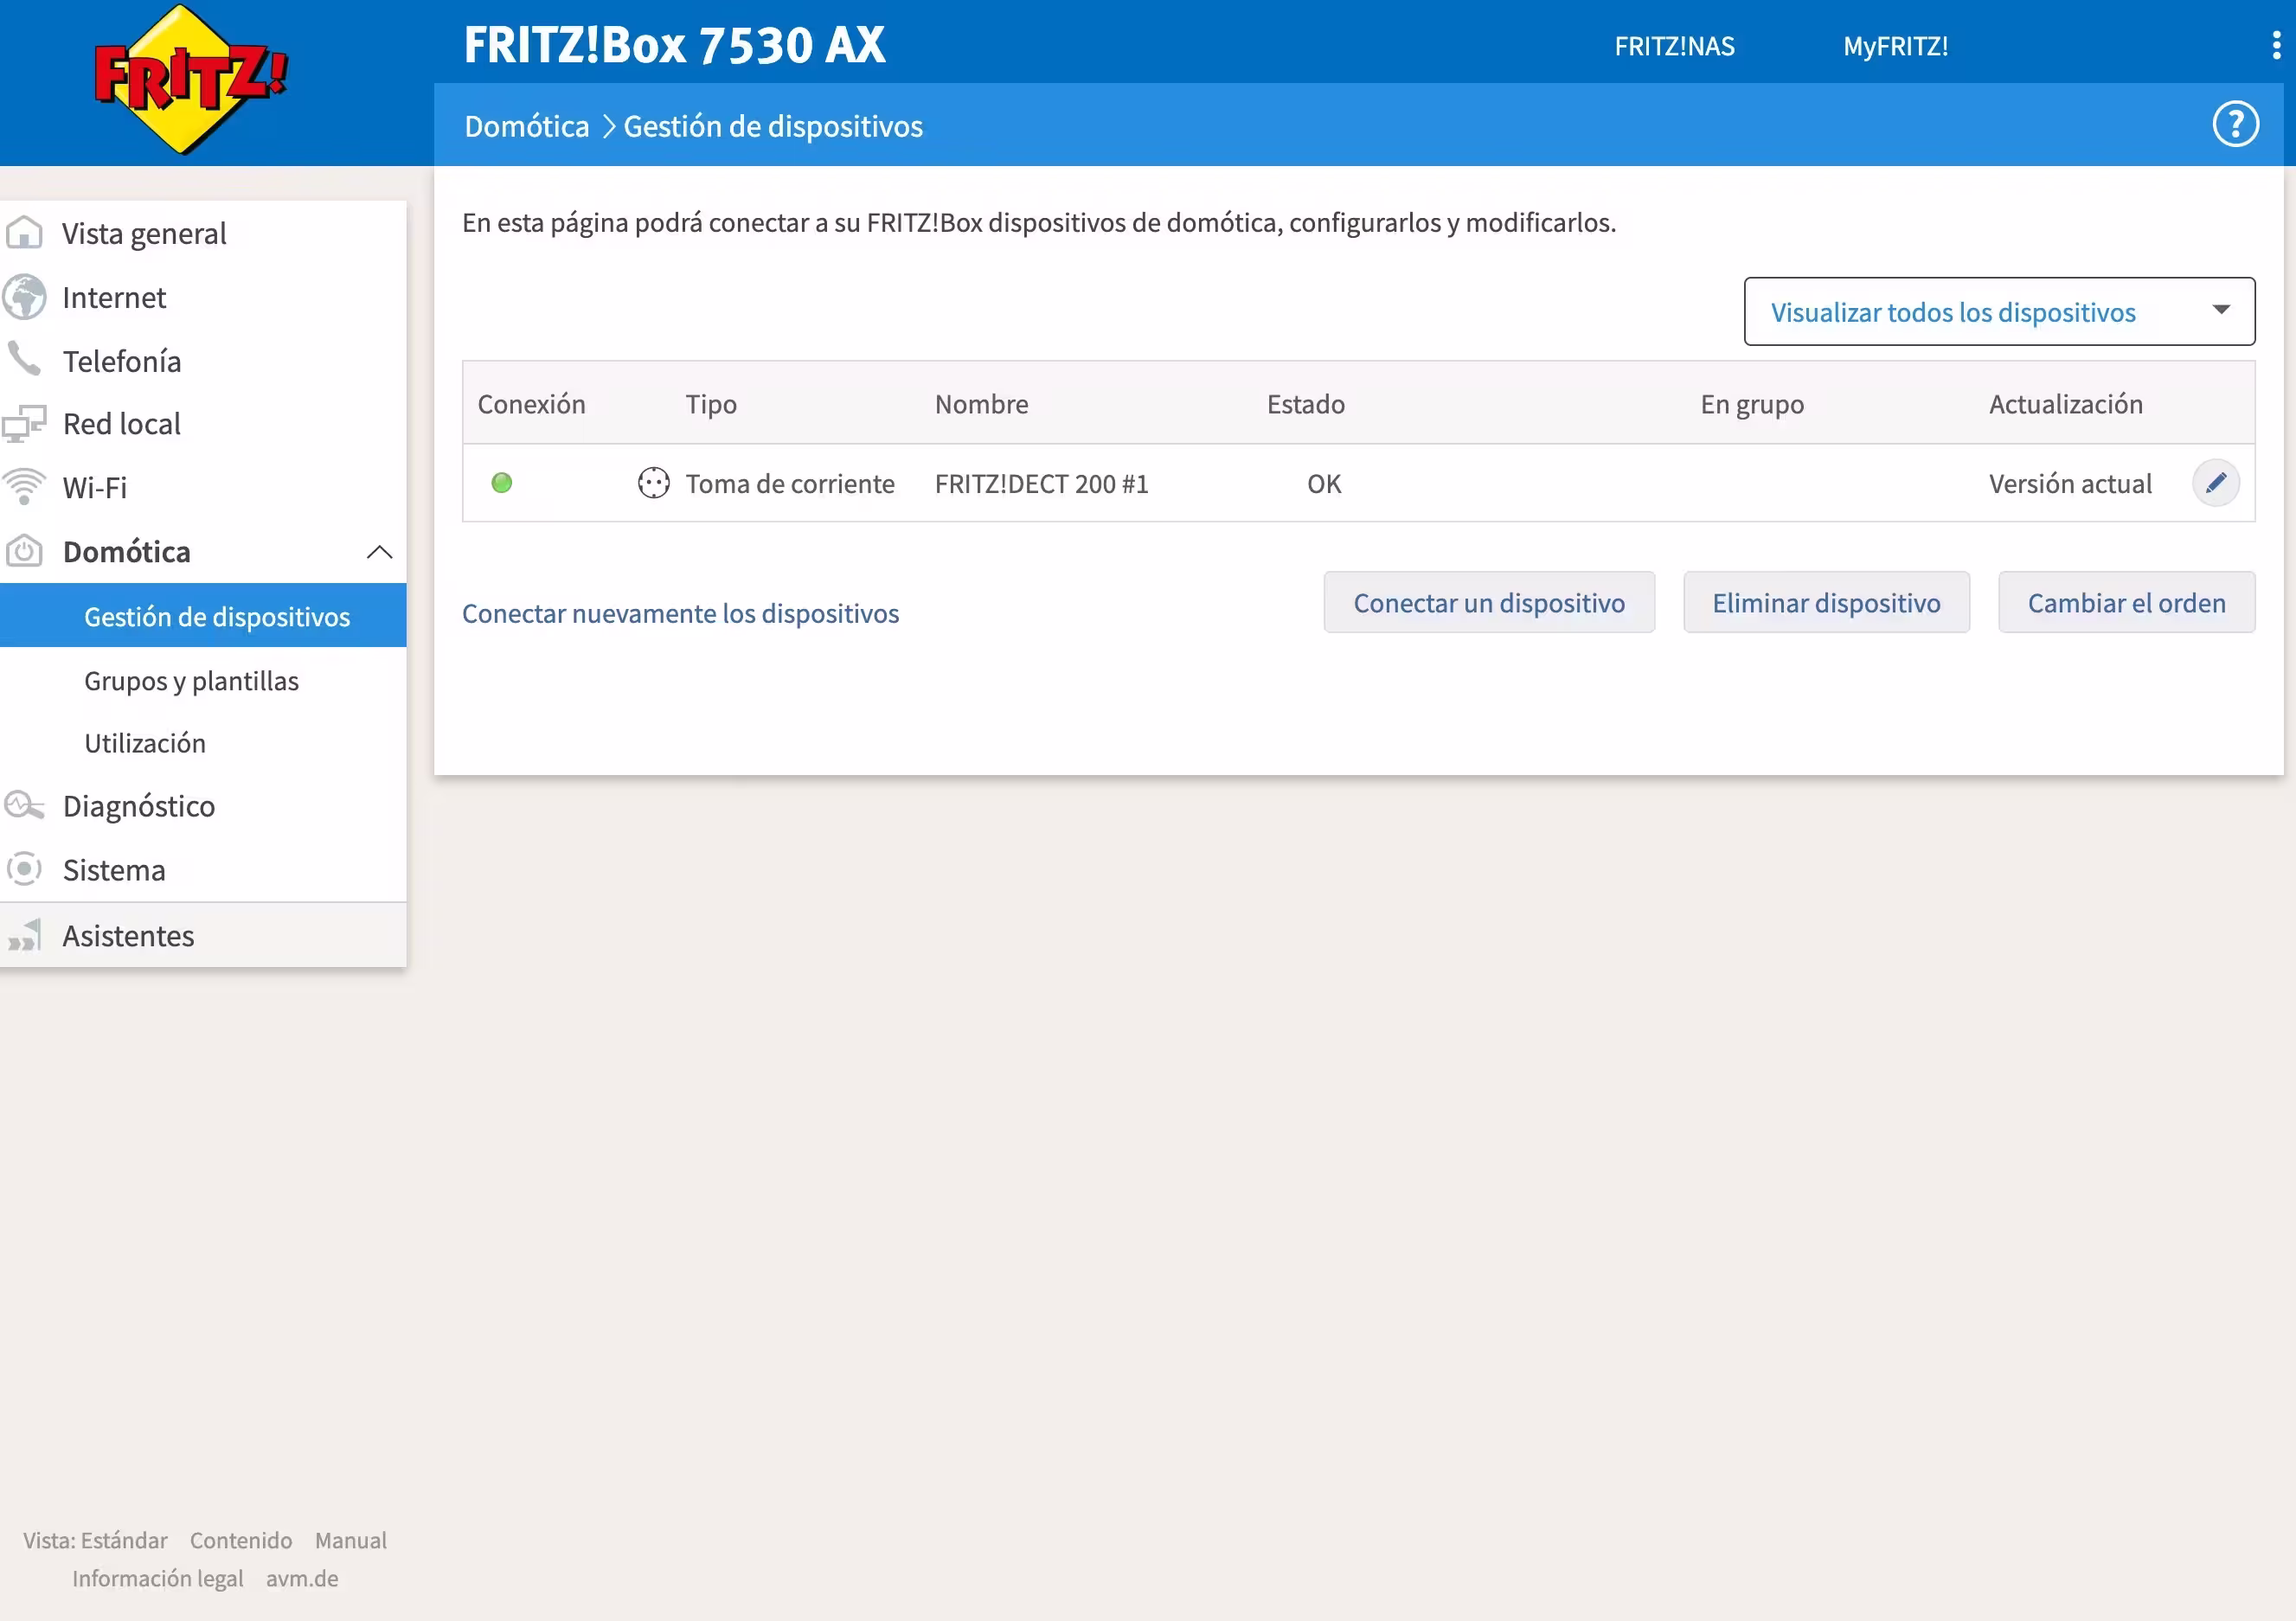Click the Estado column header

1305,404
